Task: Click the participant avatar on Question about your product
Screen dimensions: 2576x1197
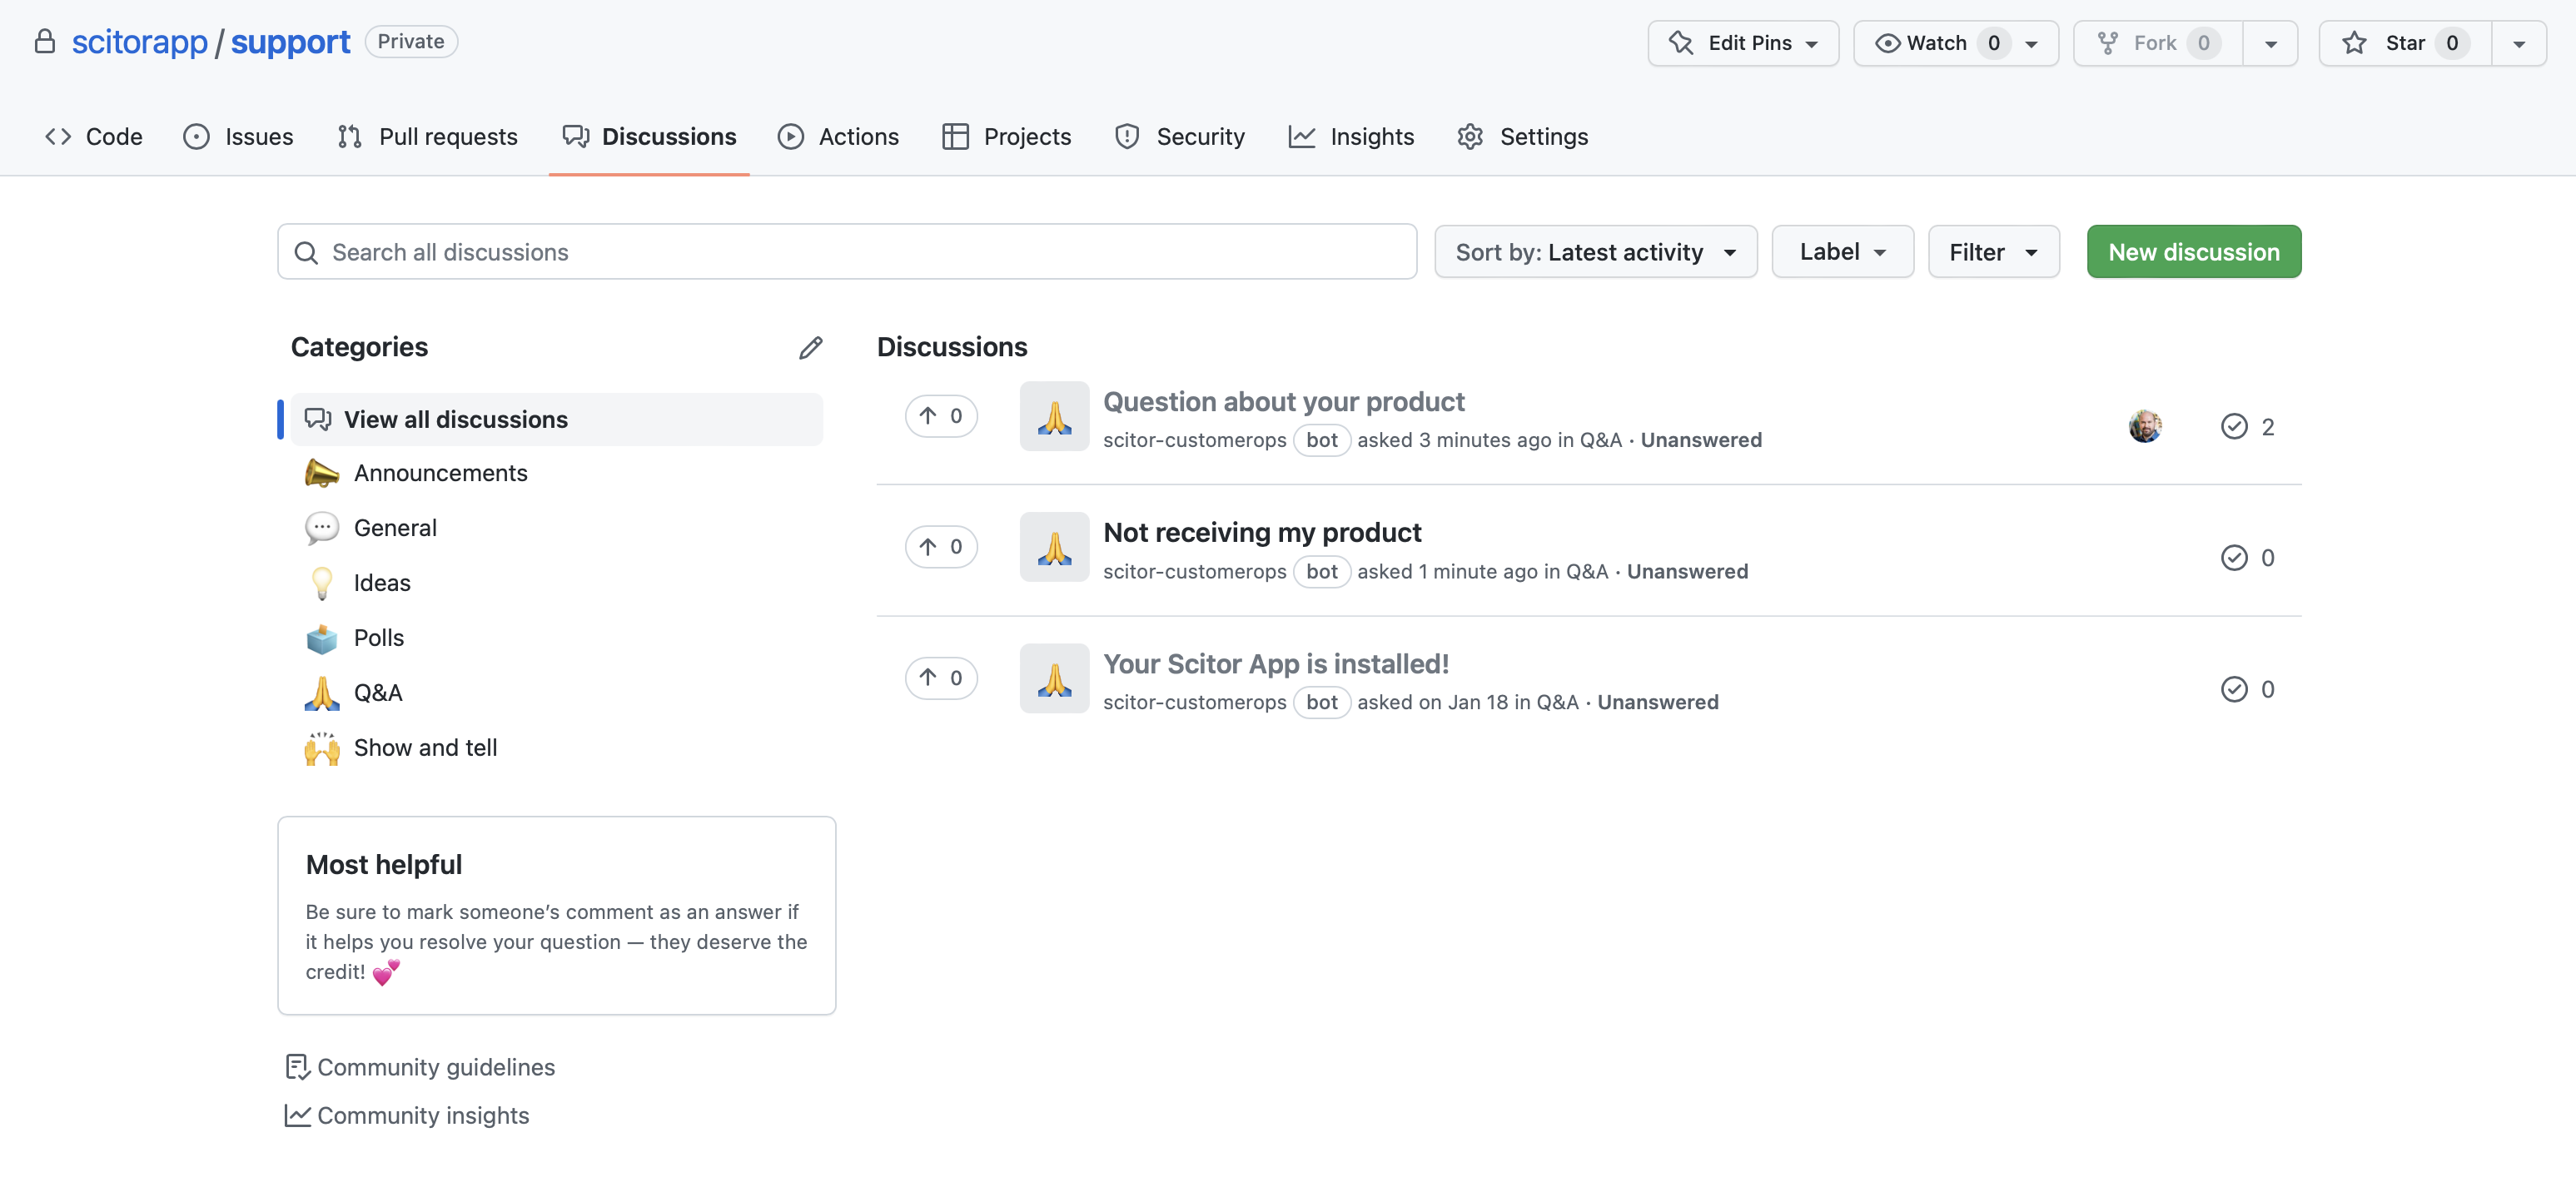Action: [2145, 426]
